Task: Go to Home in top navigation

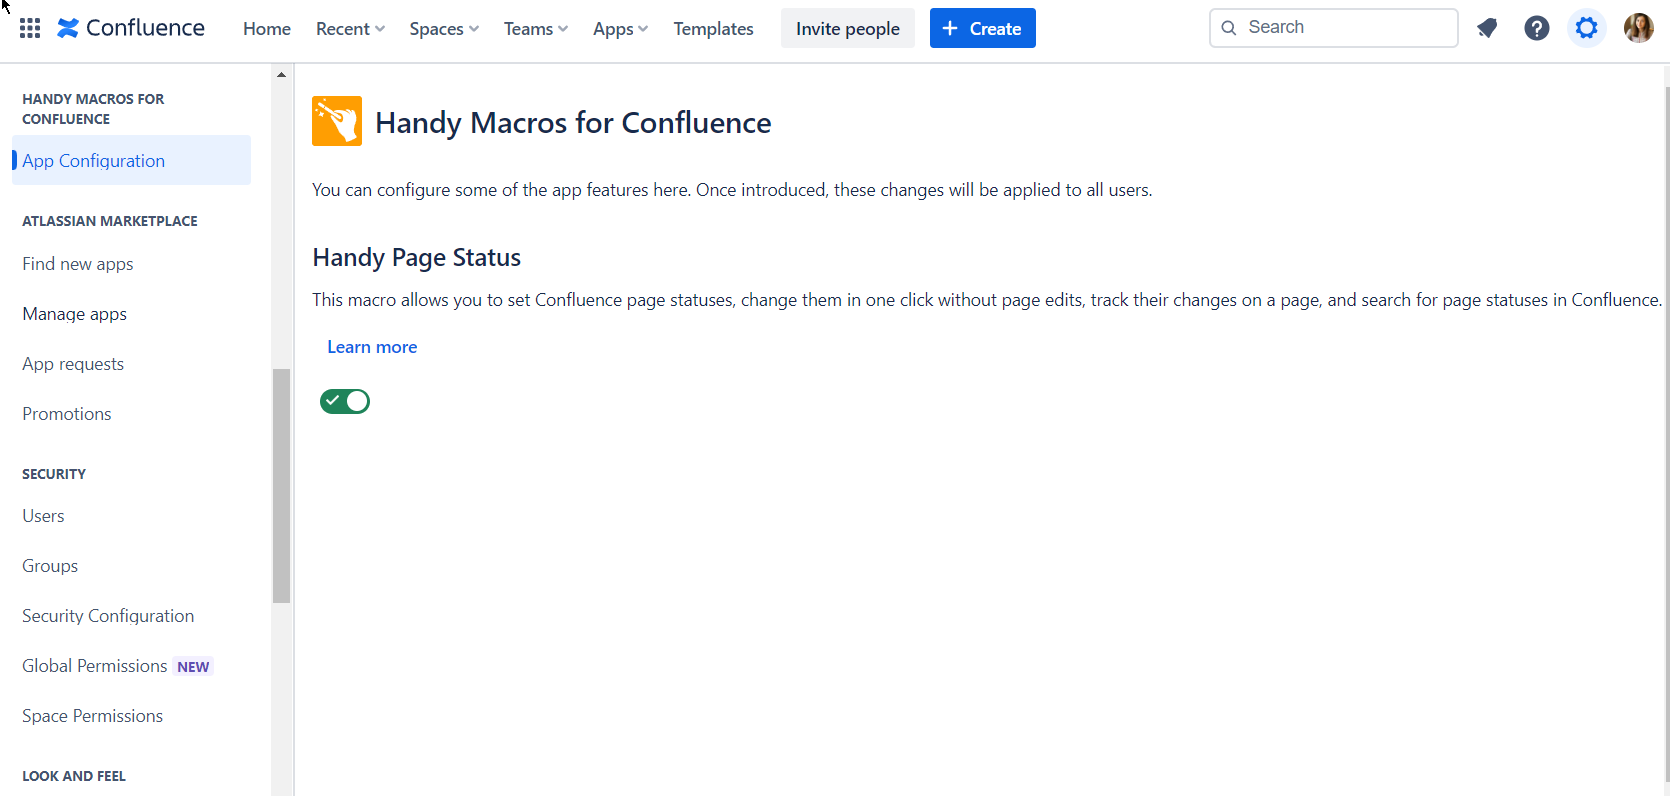Action: (267, 29)
